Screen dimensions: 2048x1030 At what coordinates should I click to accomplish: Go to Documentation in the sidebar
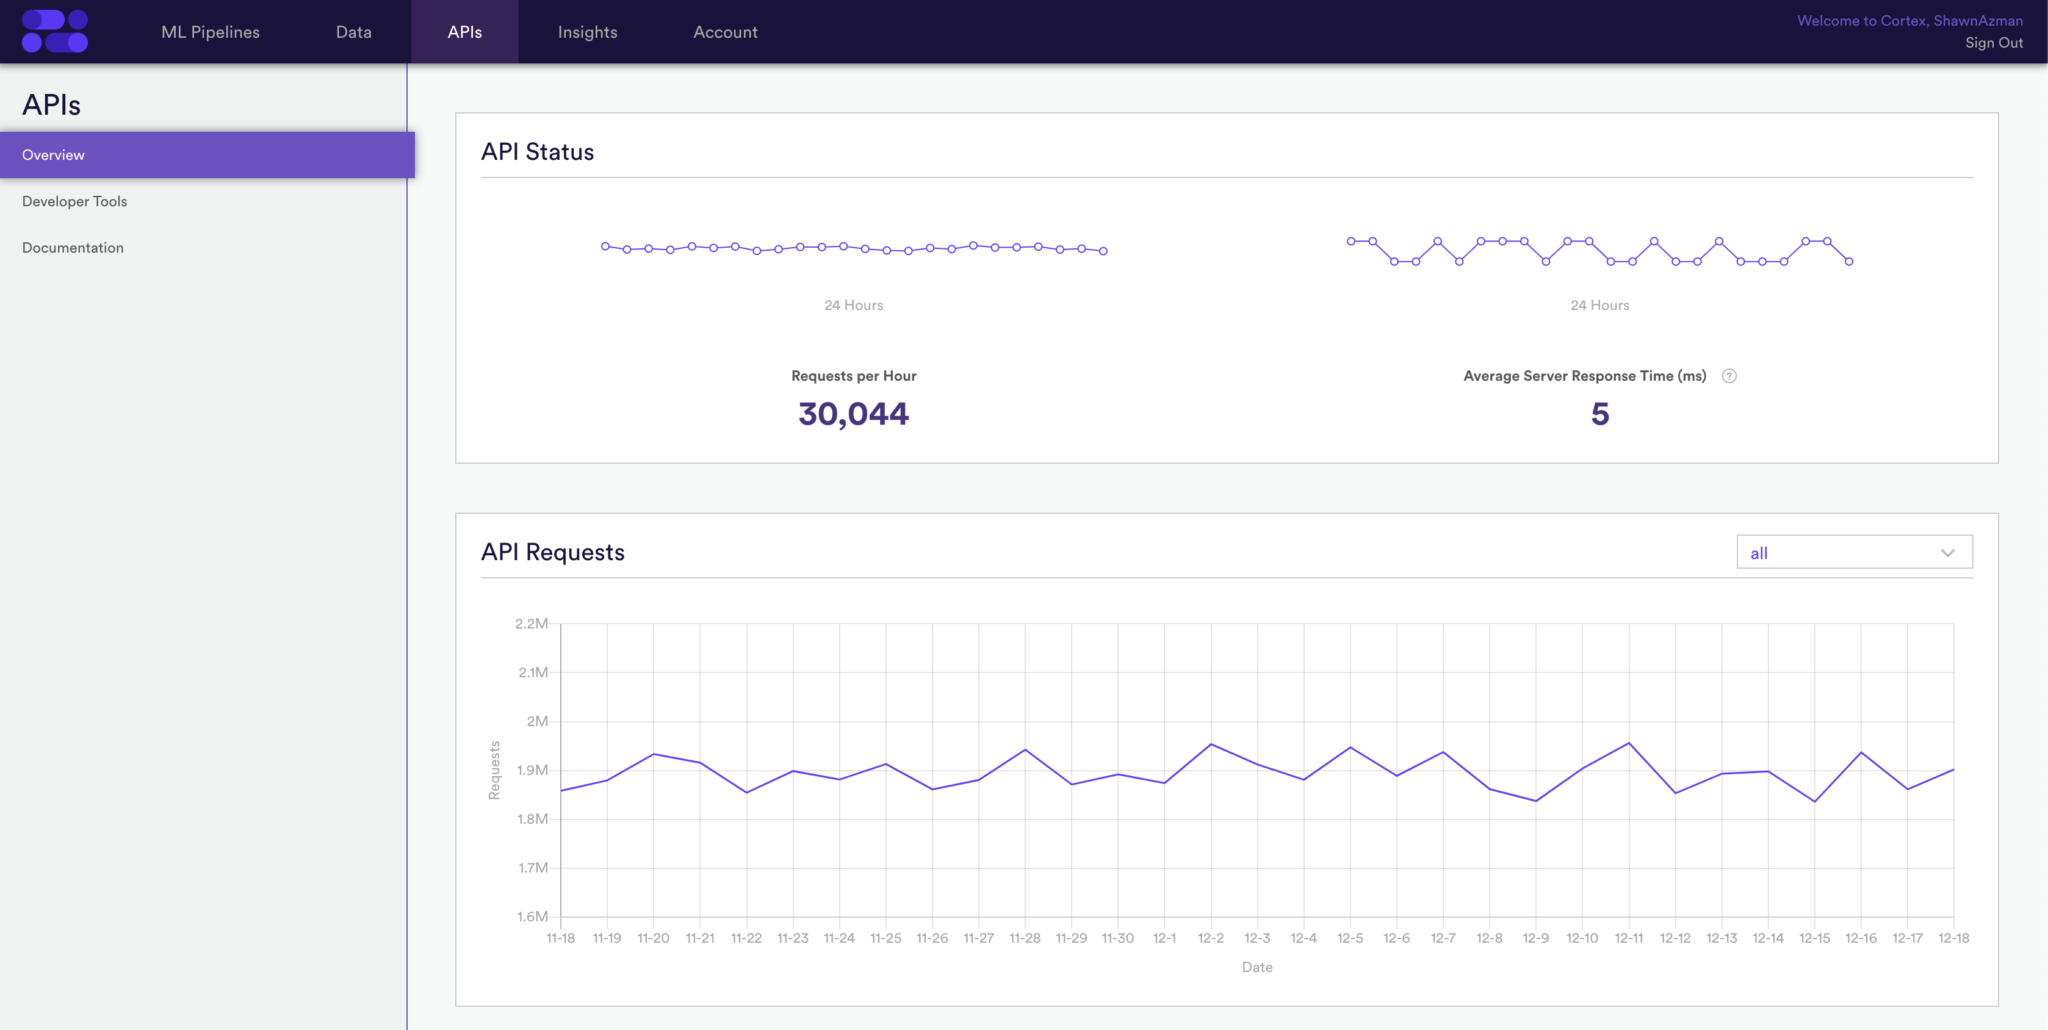(x=72, y=247)
